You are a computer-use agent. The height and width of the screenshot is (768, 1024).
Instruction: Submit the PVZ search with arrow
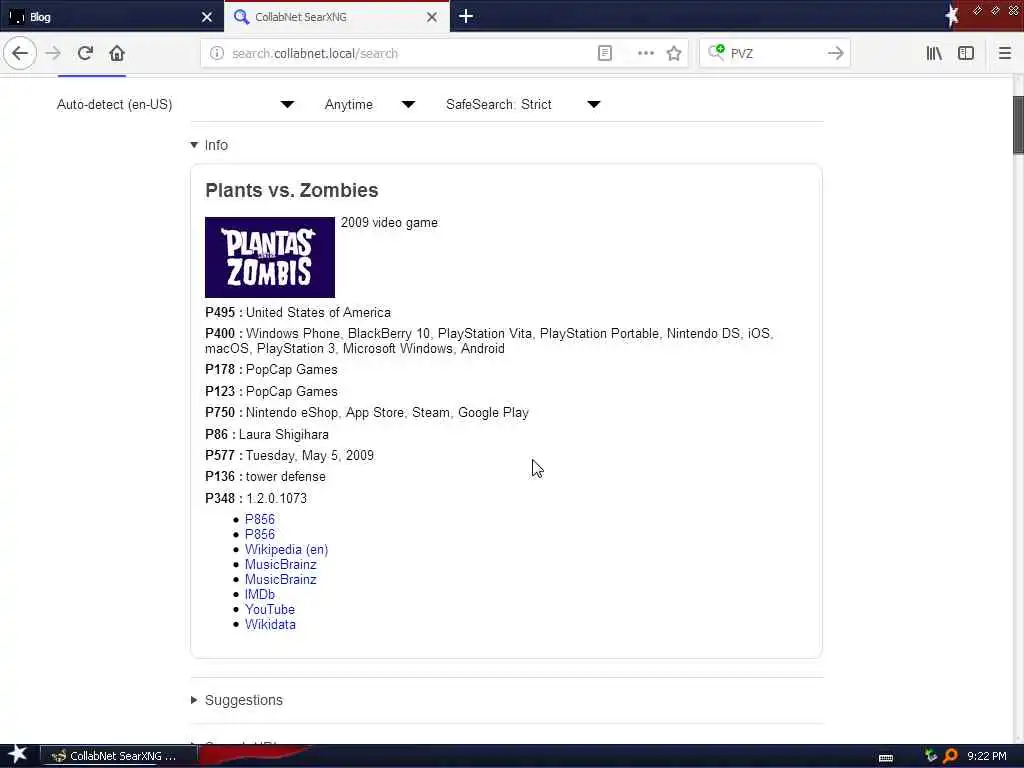(835, 54)
